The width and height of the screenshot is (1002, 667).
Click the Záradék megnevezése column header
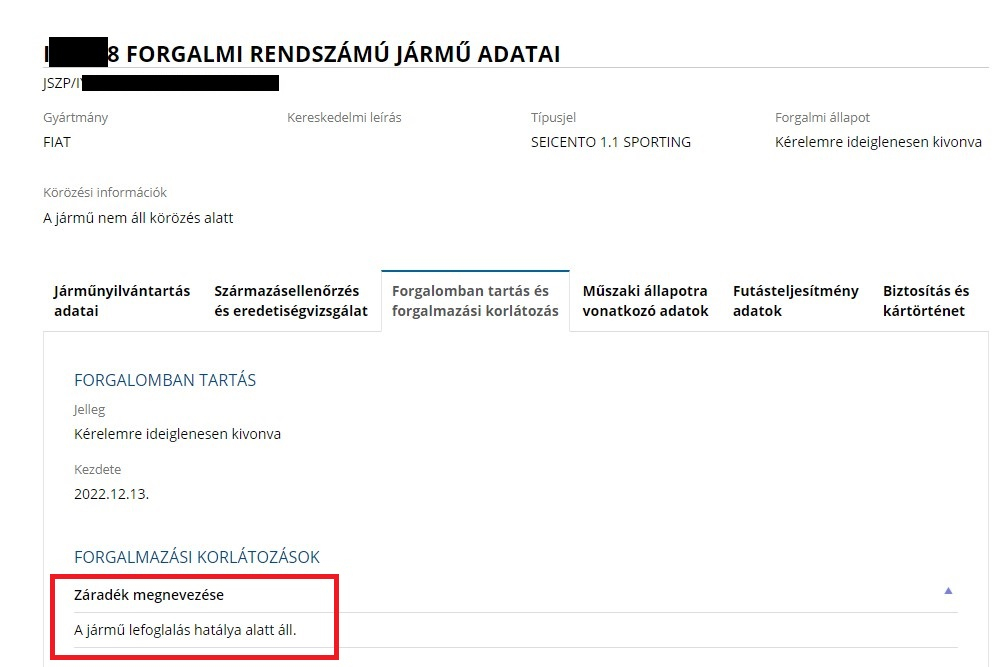point(149,595)
